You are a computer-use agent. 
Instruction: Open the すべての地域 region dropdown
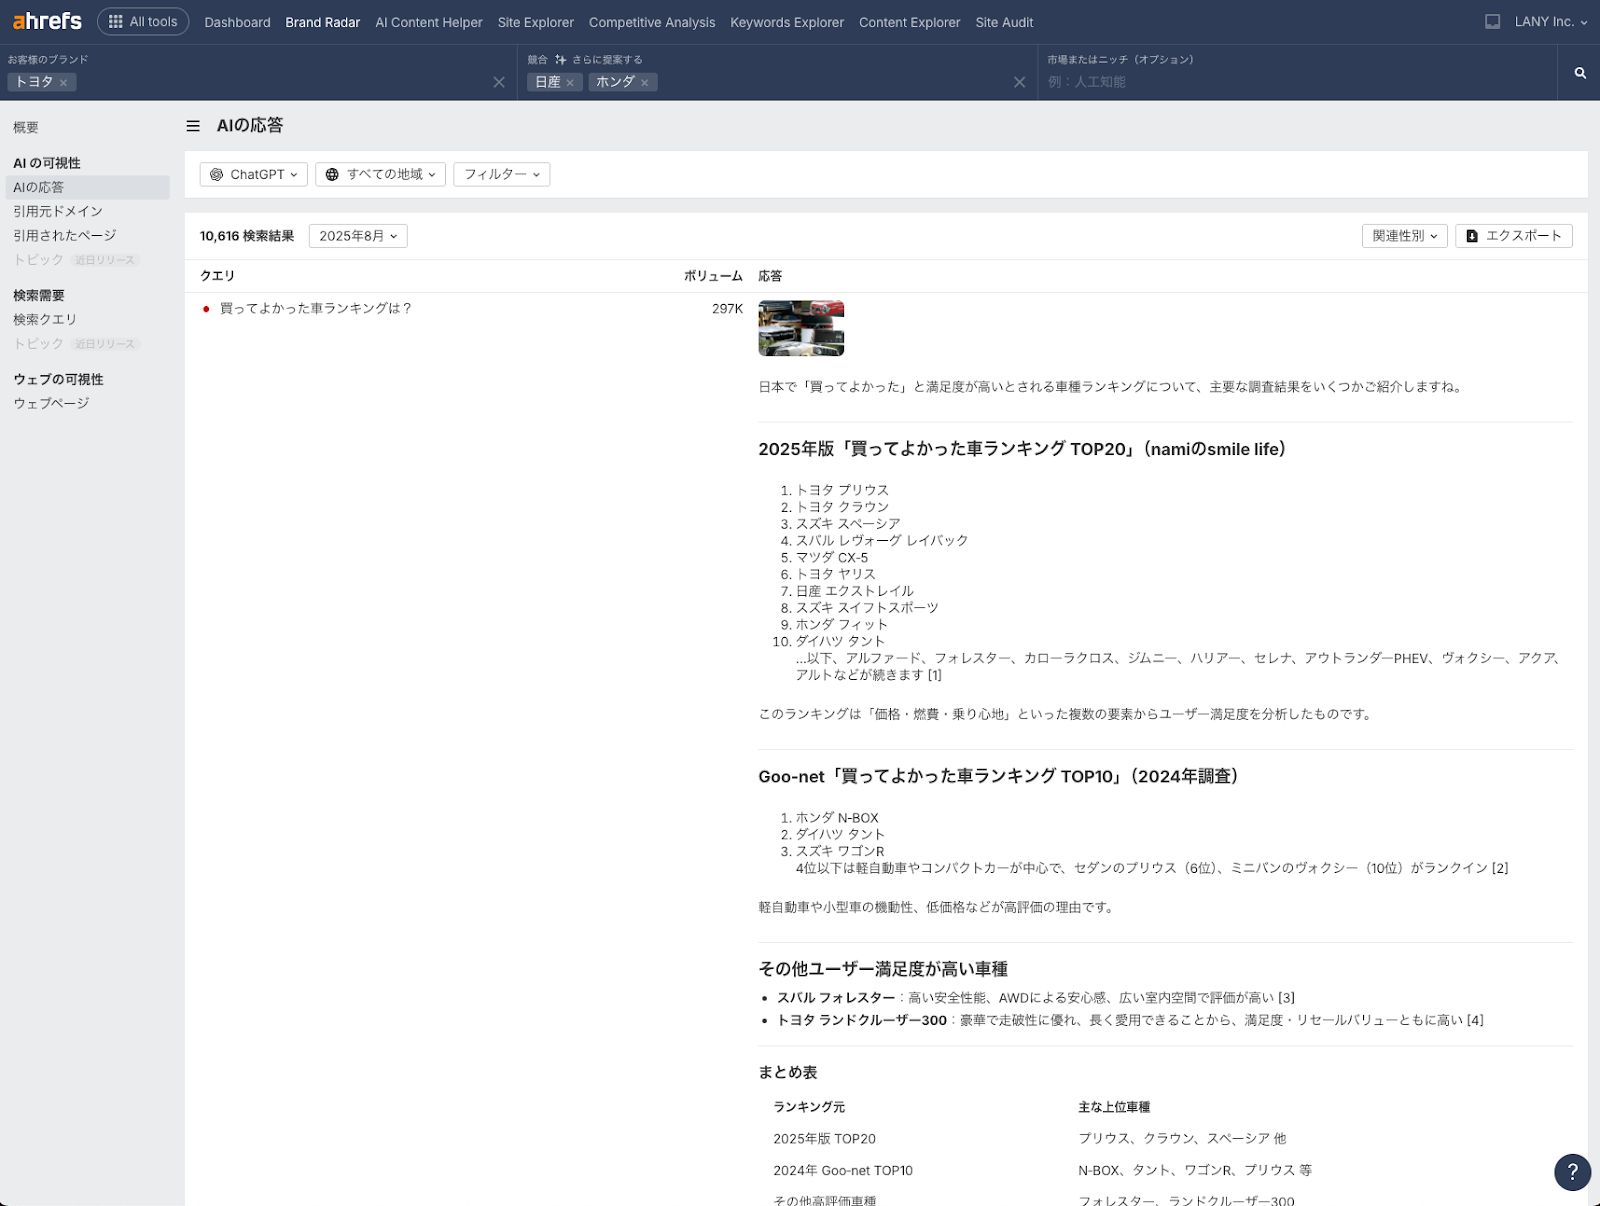[x=381, y=174]
